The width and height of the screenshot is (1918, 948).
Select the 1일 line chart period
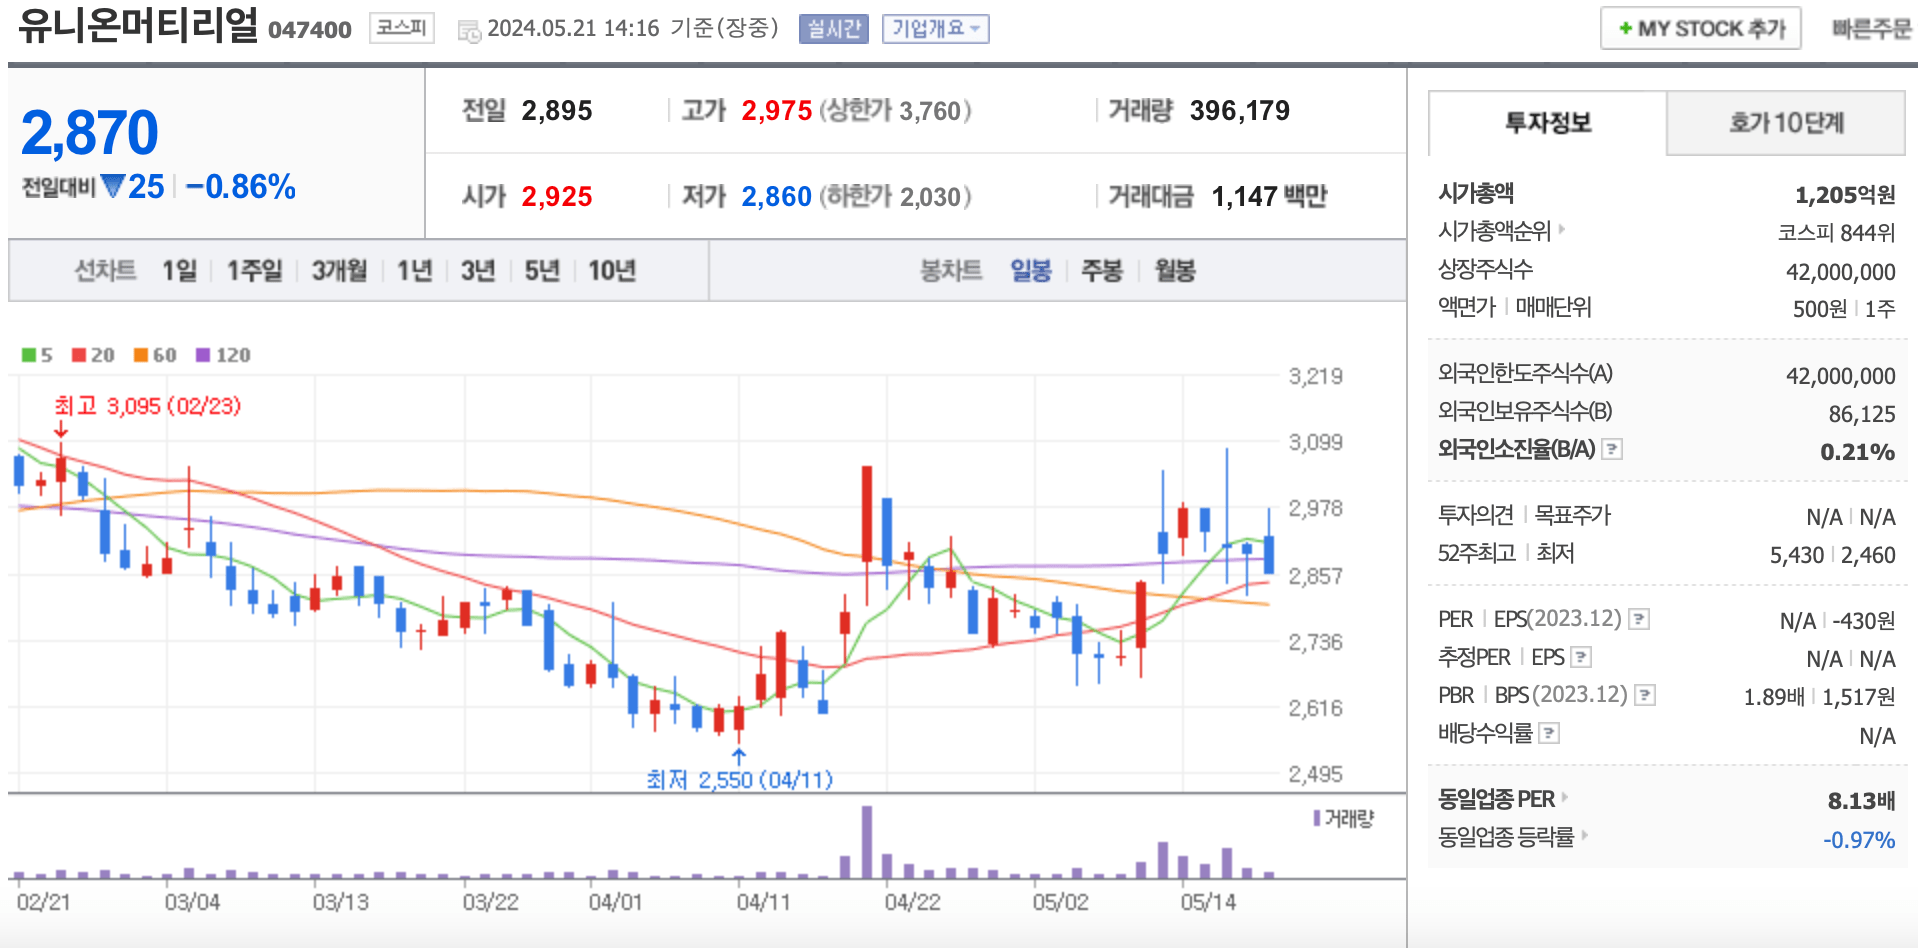point(180,271)
